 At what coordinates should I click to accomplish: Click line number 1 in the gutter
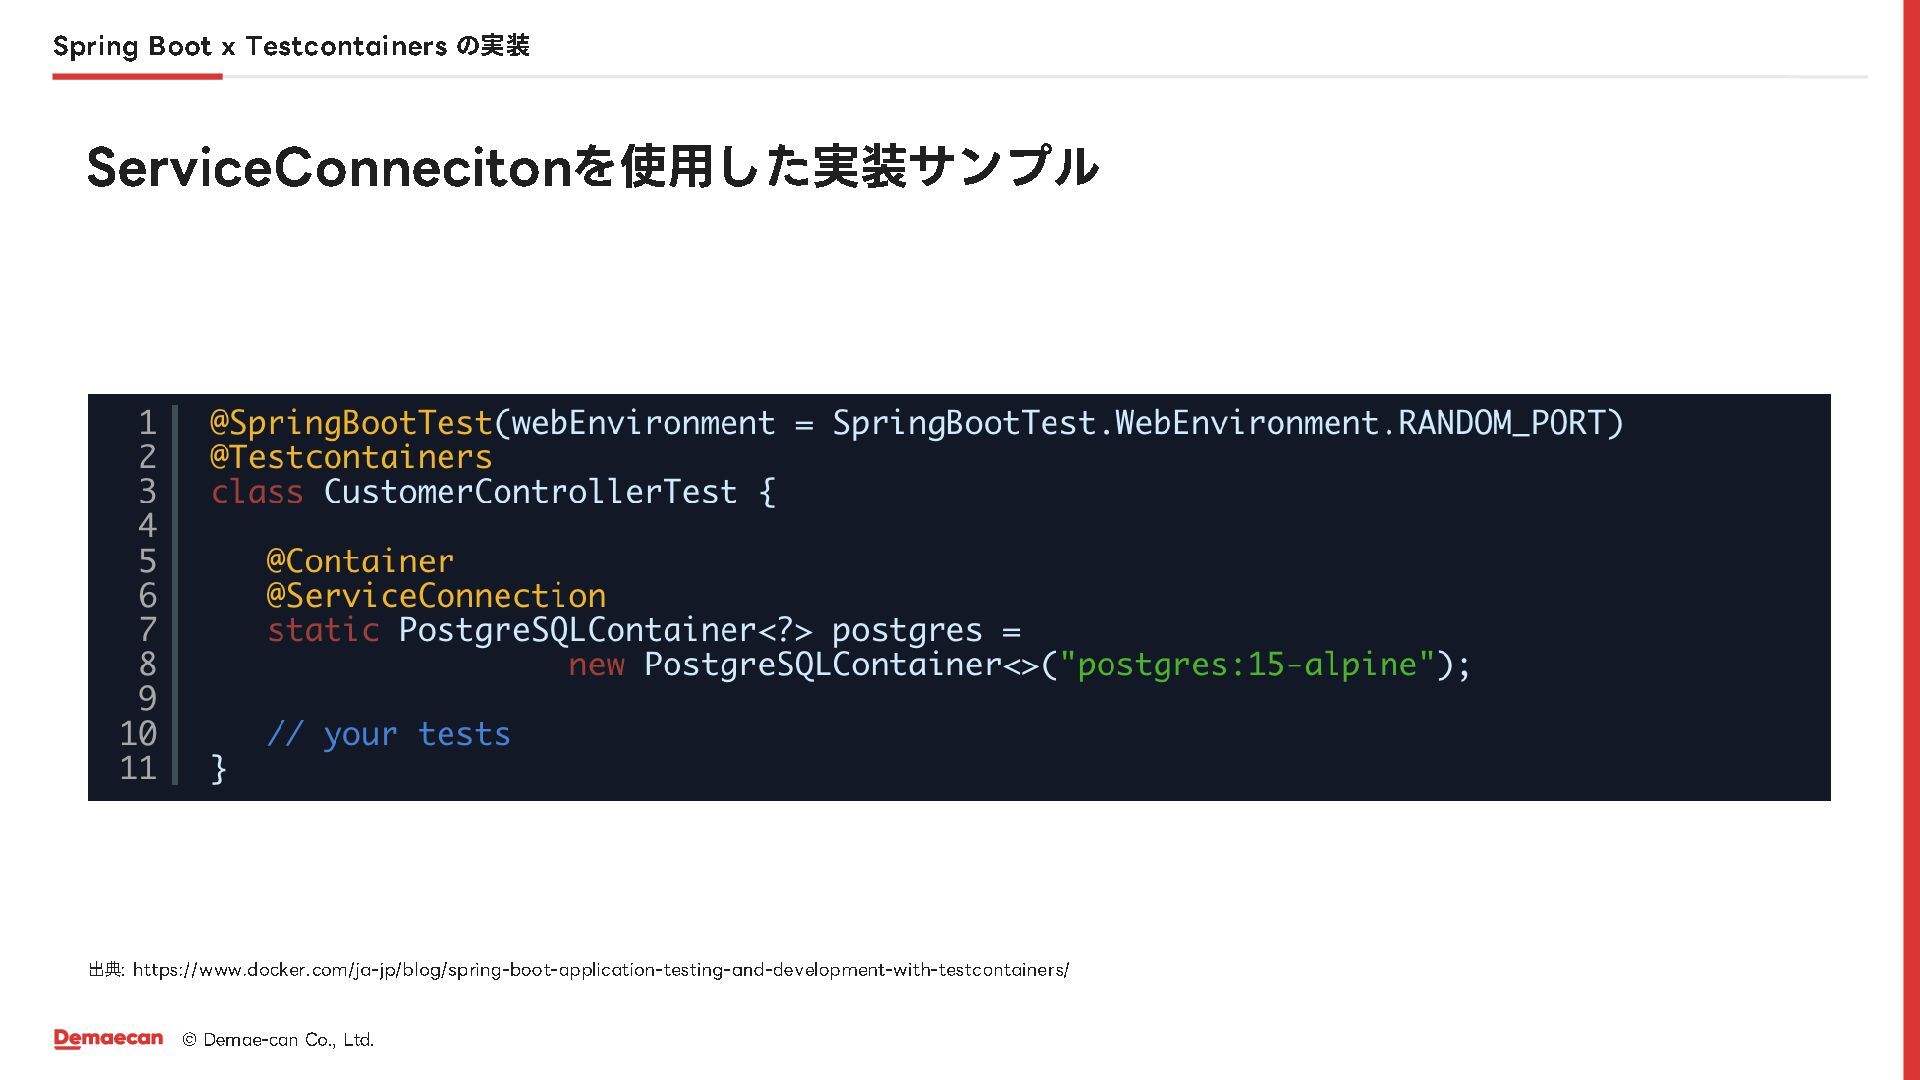[147, 423]
